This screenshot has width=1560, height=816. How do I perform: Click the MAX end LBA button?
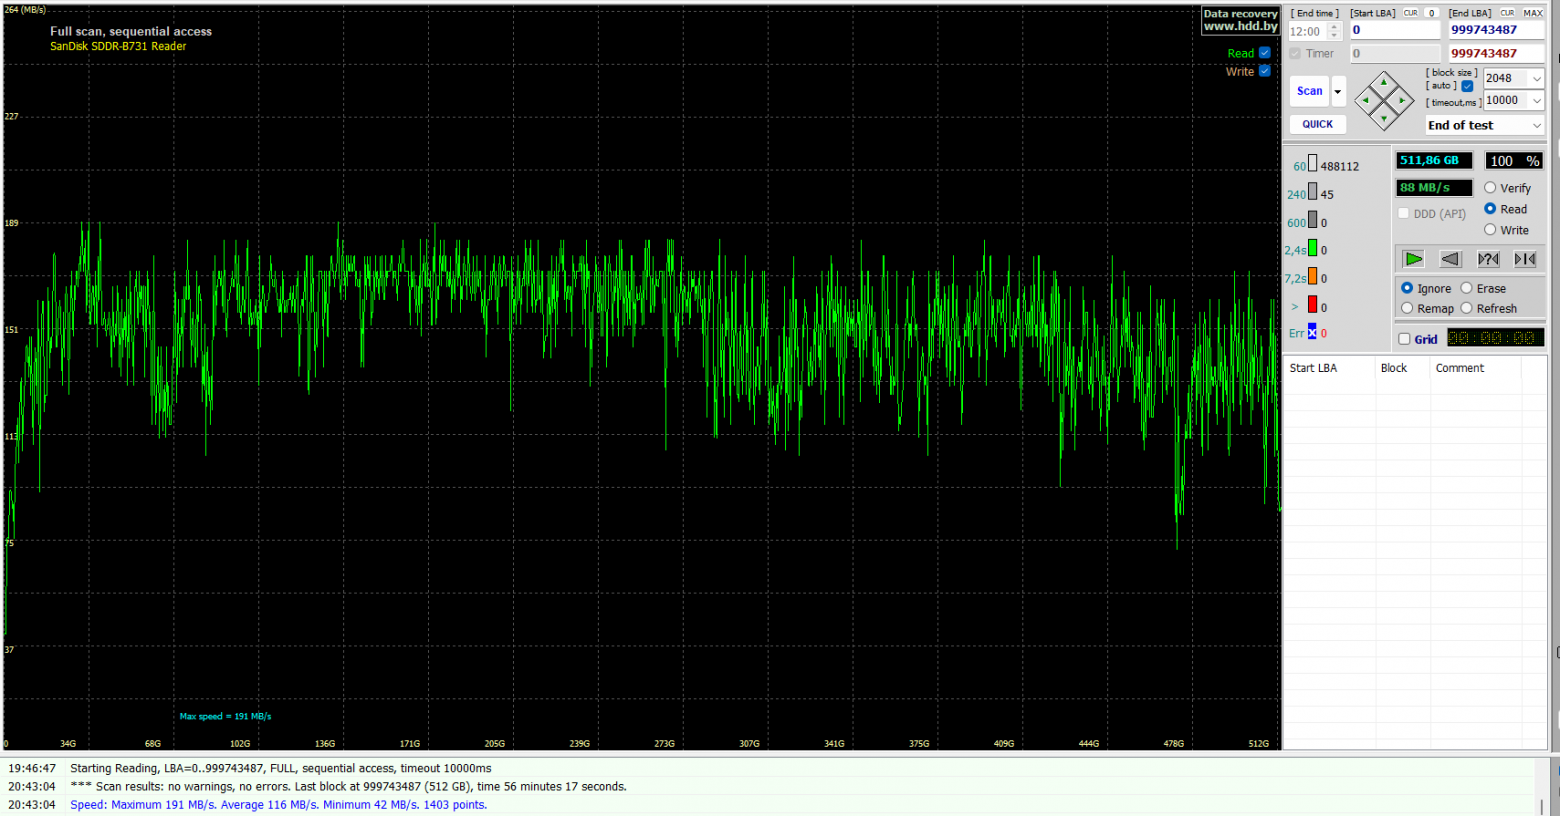(1532, 13)
